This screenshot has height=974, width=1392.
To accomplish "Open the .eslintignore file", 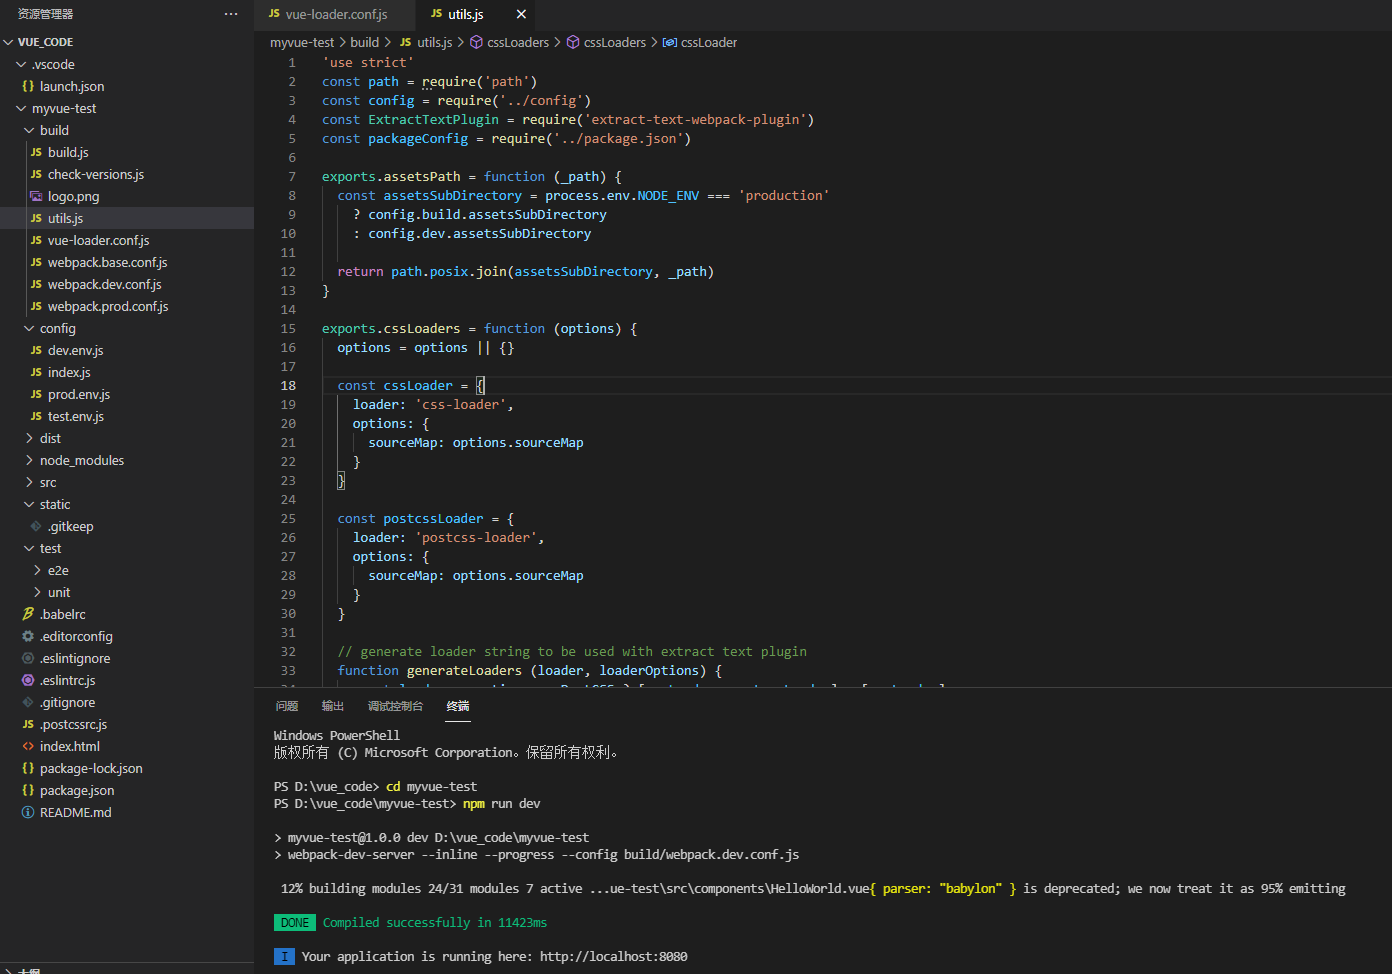I will pyautogui.click(x=127, y=658).
